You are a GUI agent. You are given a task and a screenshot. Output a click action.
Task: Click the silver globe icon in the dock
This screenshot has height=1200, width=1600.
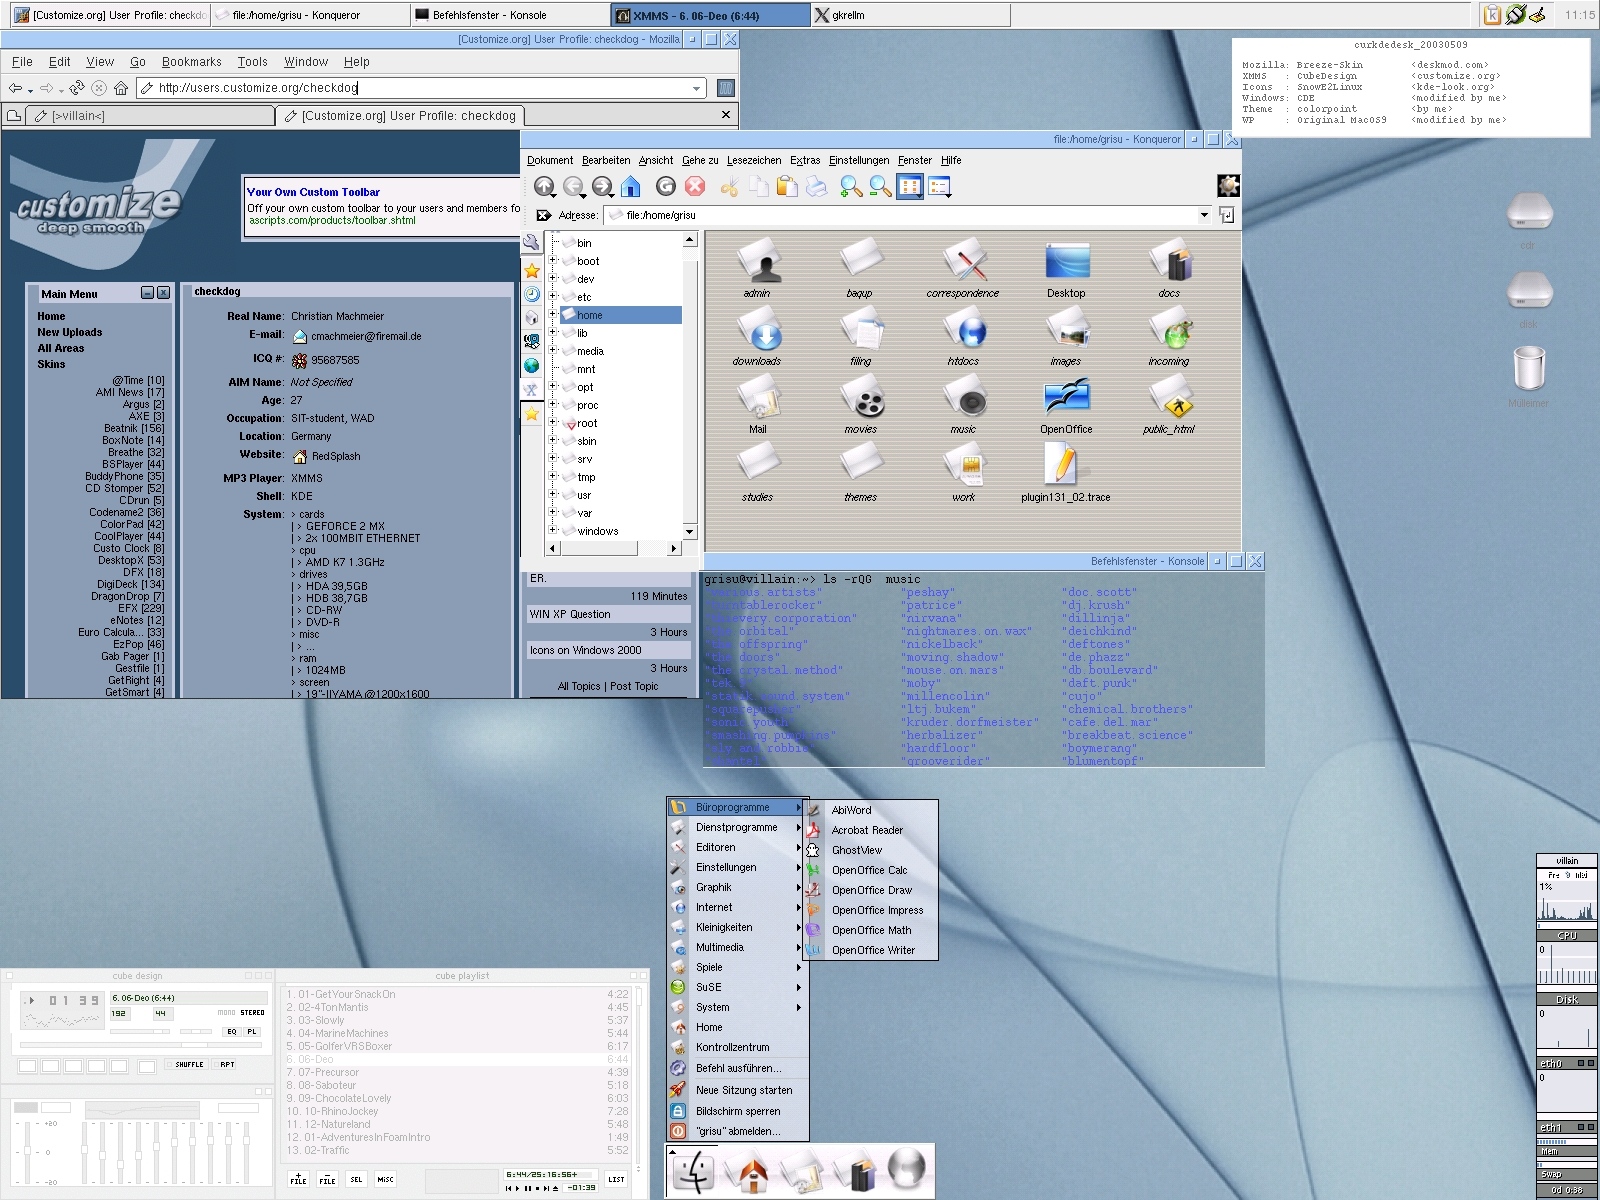click(x=907, y=1170)
